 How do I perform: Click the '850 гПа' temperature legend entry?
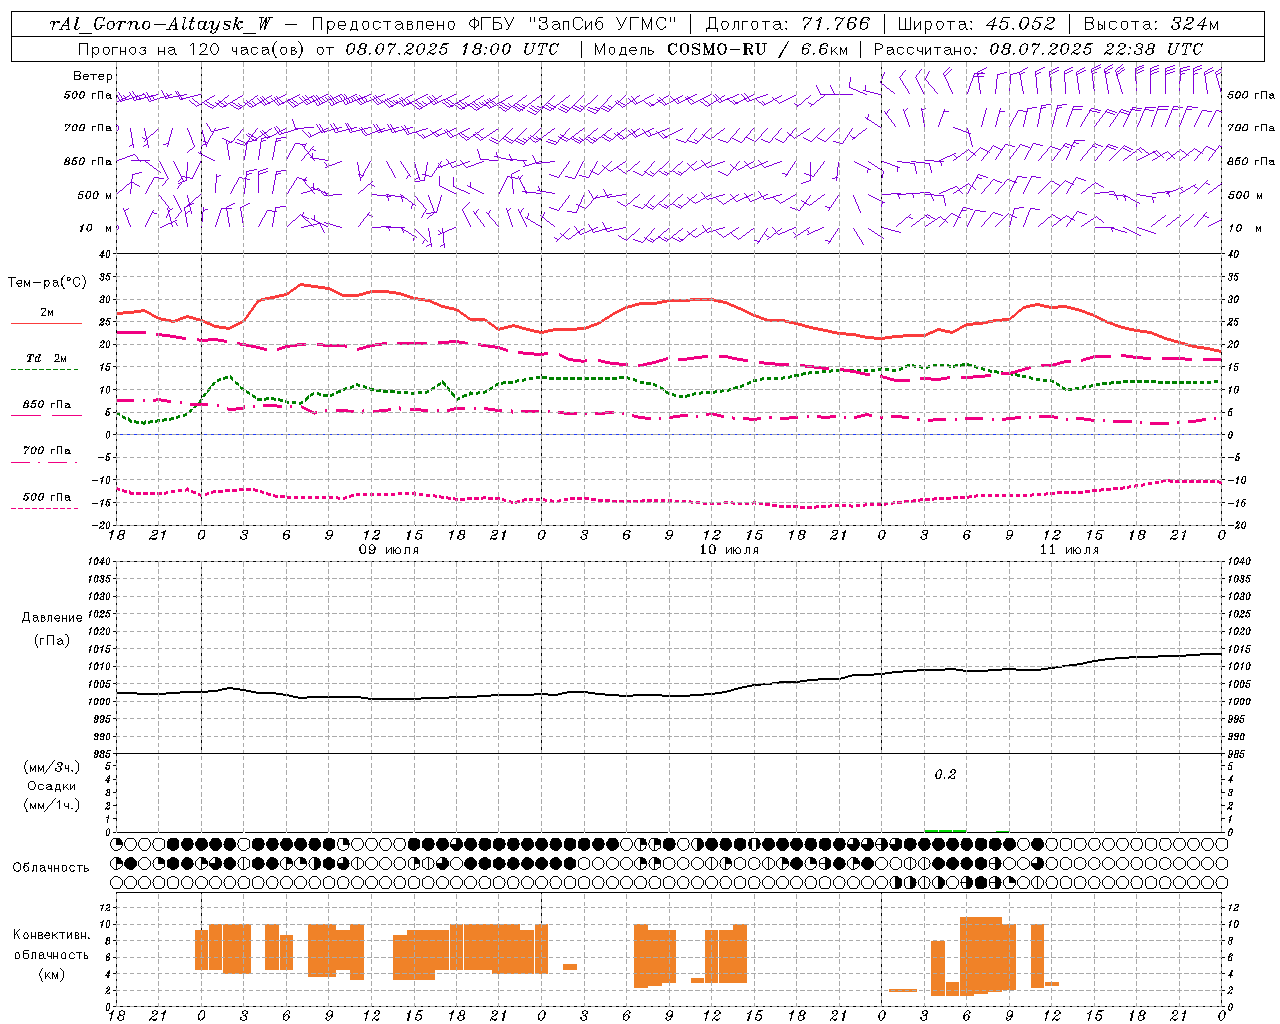47,405
